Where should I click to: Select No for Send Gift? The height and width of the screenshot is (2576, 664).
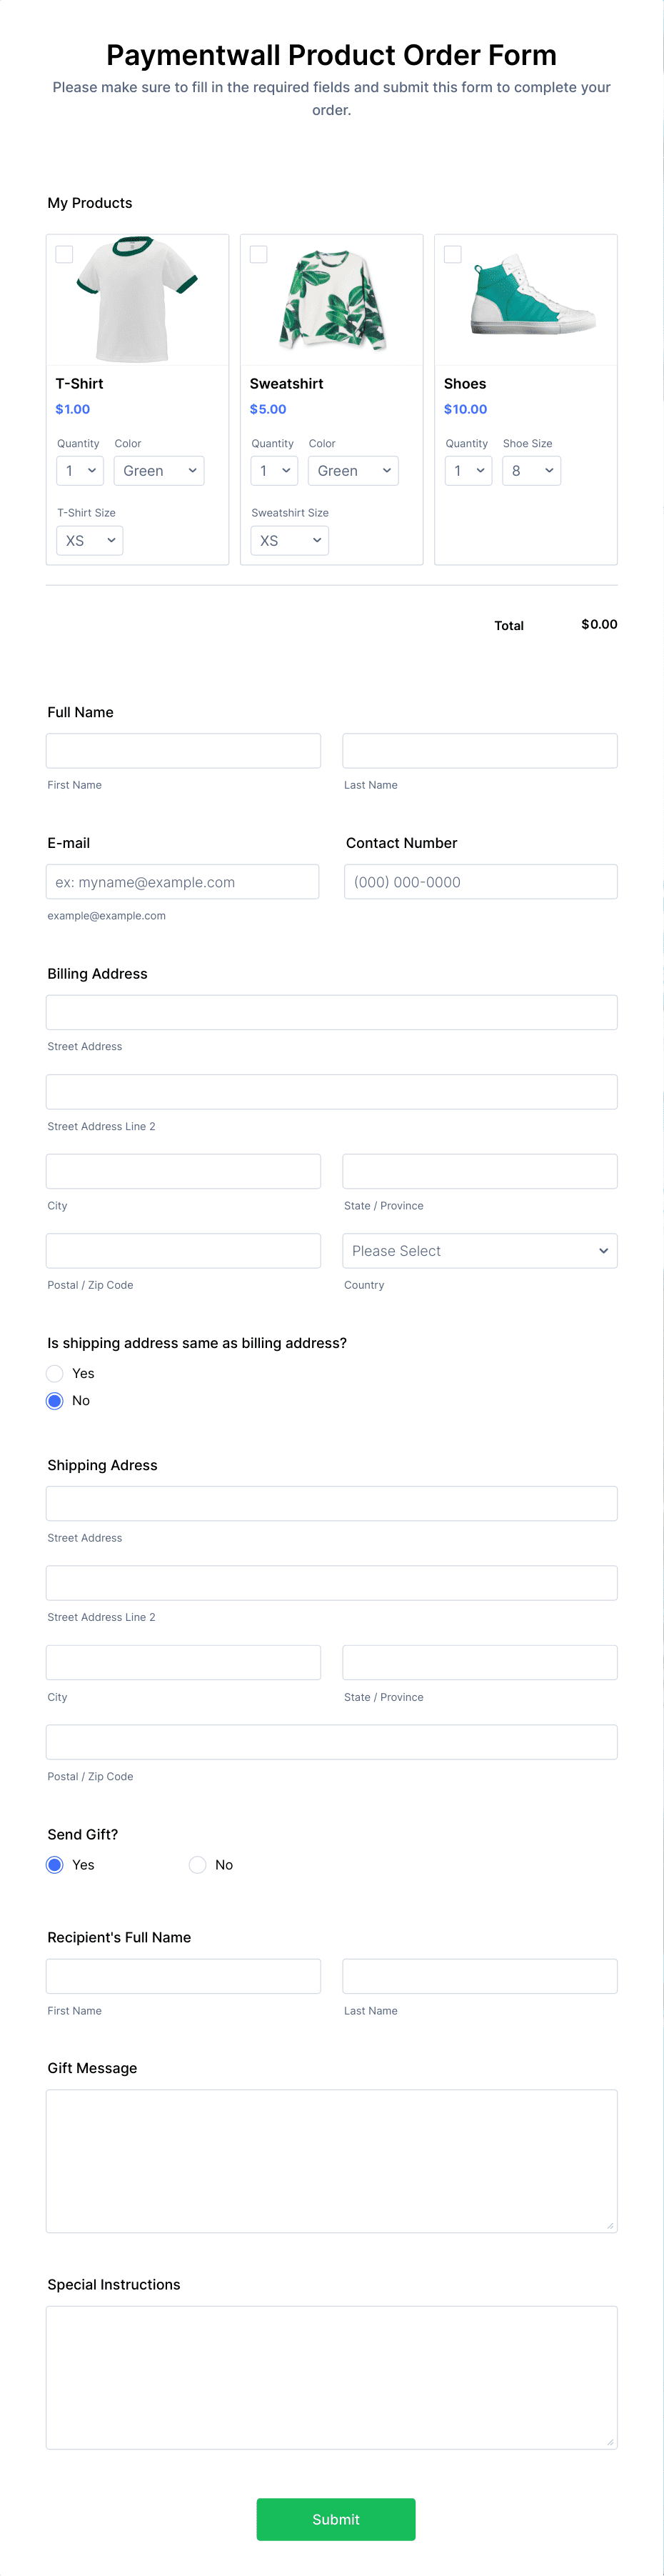[x=198, y=1865]
